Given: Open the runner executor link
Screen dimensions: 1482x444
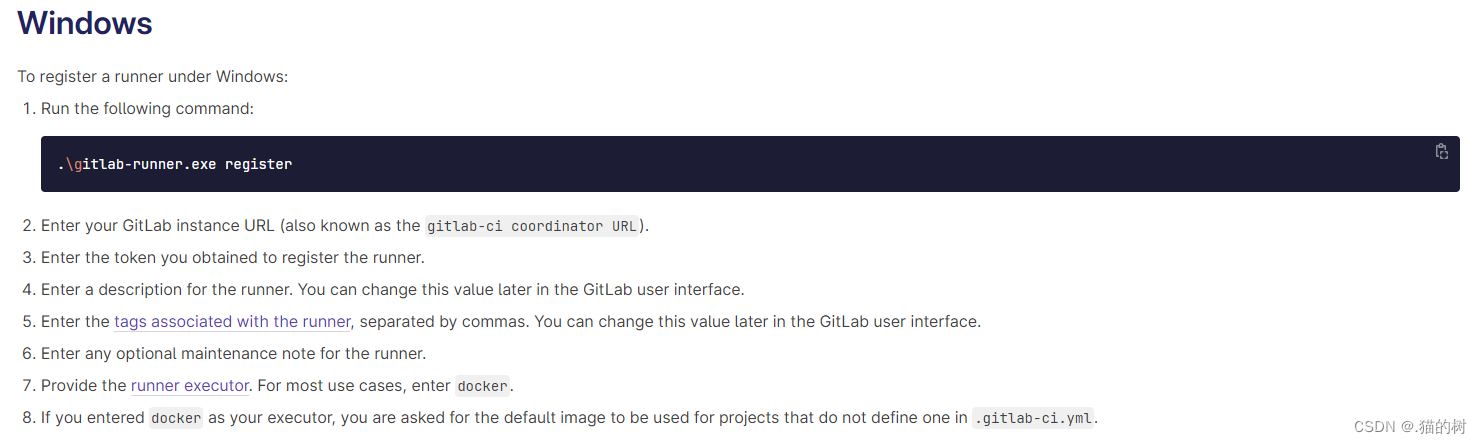Looking at the screenshot, I should tap(189, 386).
